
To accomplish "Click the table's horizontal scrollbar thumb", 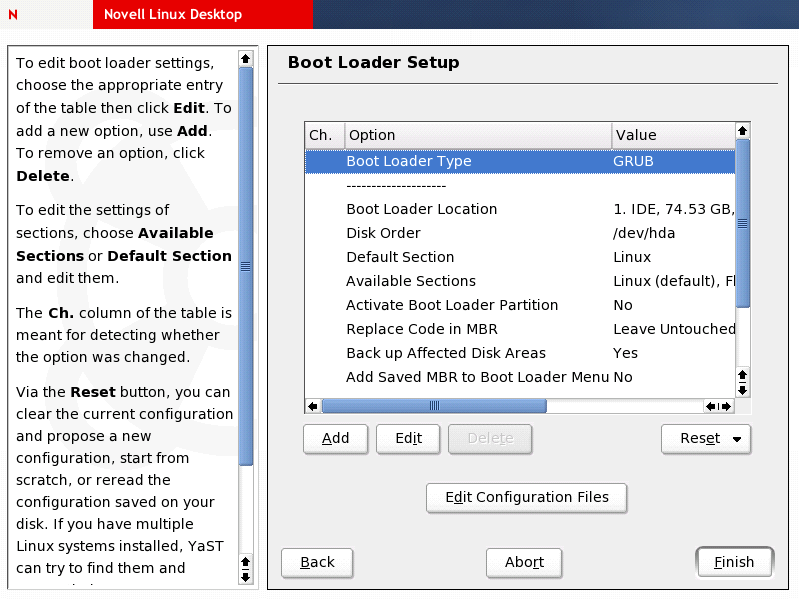I will coord(434,406).
